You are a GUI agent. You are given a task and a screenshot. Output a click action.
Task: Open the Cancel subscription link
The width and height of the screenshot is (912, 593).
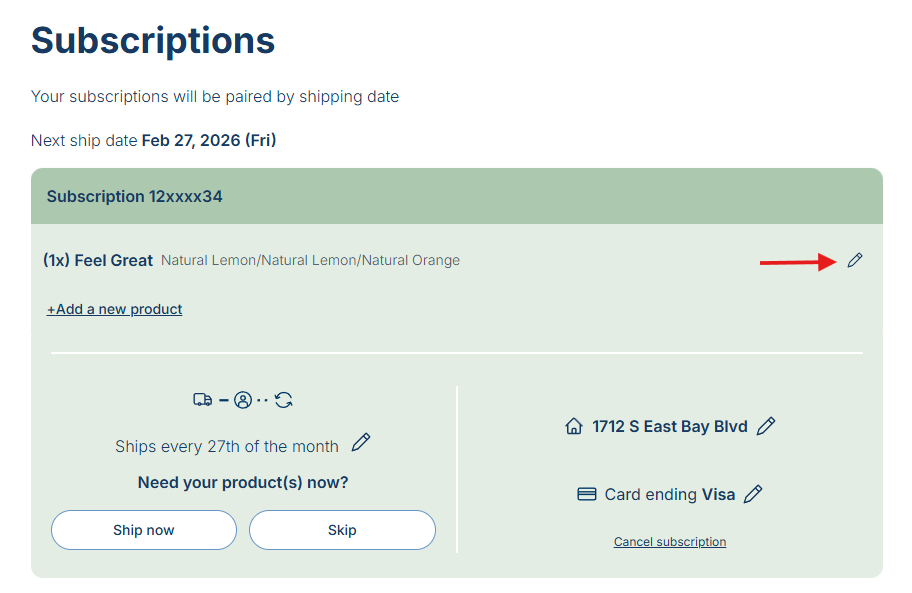click(x=670, y=542)
